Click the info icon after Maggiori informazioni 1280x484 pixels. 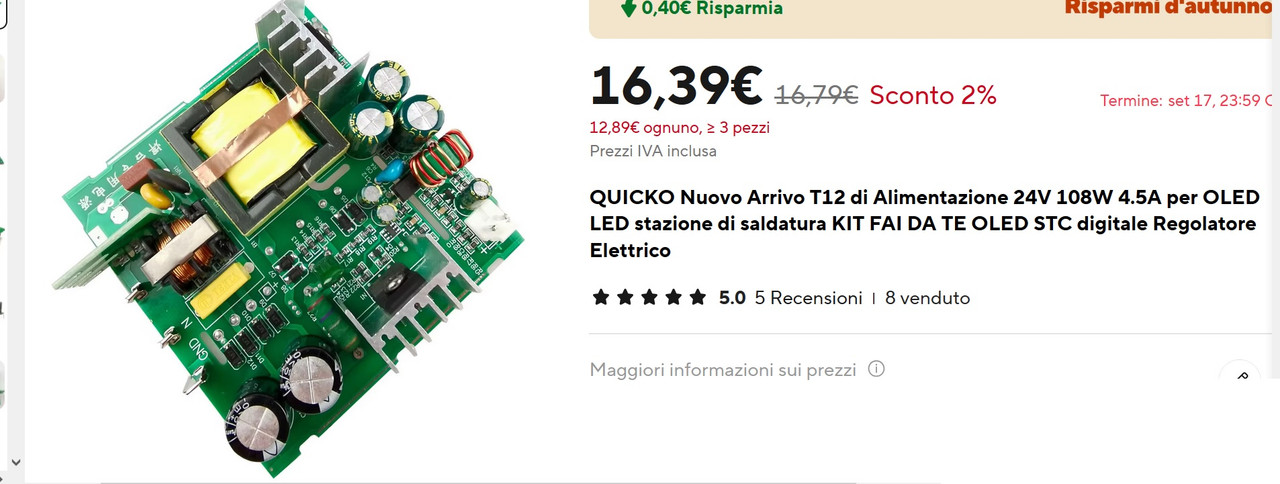coord(876,369)
